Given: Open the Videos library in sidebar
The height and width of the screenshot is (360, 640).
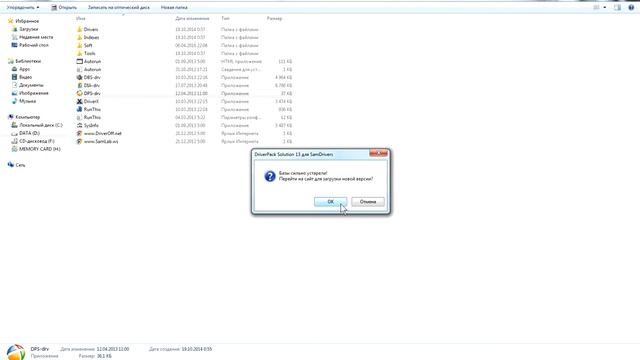Looking at the screenshot, I should [25, 77].
